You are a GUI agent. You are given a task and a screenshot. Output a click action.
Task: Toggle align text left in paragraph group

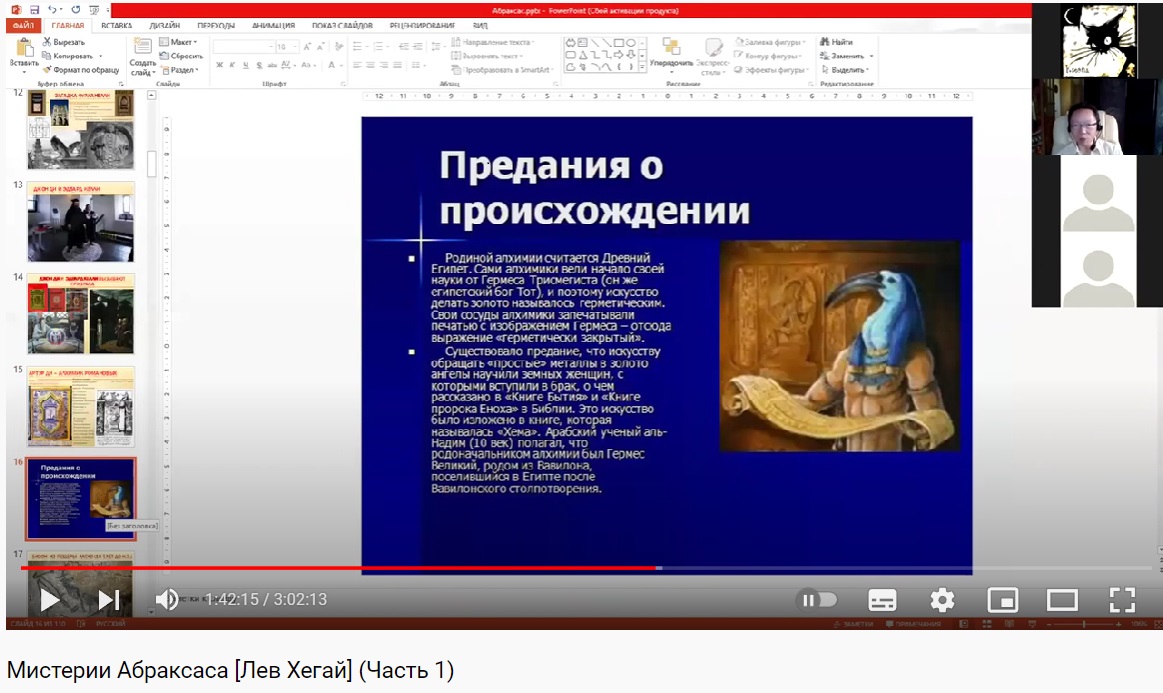tap(357, 65)
